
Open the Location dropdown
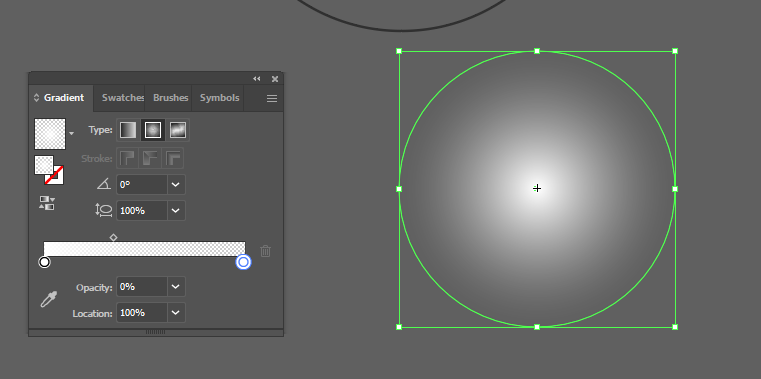coord(176,313)
